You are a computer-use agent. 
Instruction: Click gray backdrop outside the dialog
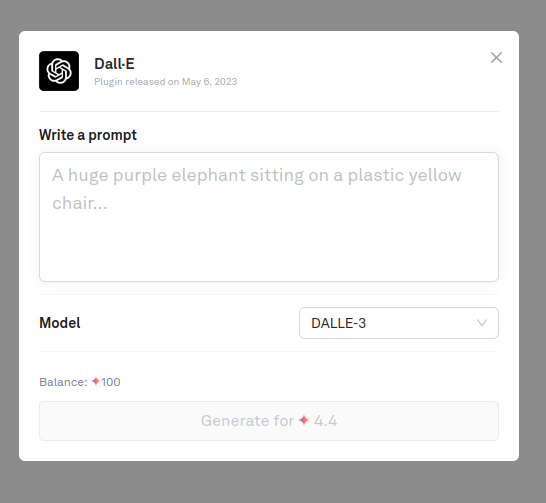click(272, 484)
